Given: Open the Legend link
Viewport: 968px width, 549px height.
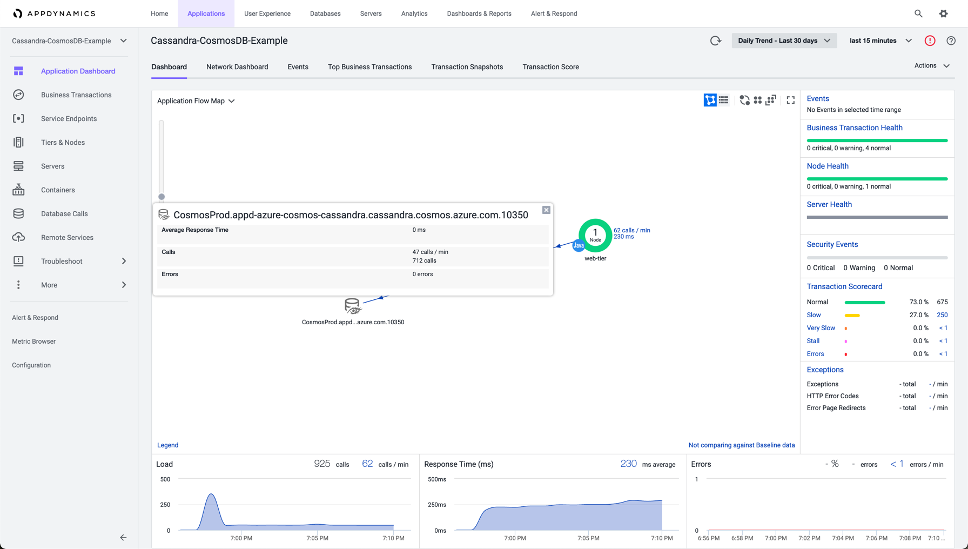Looking at the screenshot, I should (x=168, y=445).
